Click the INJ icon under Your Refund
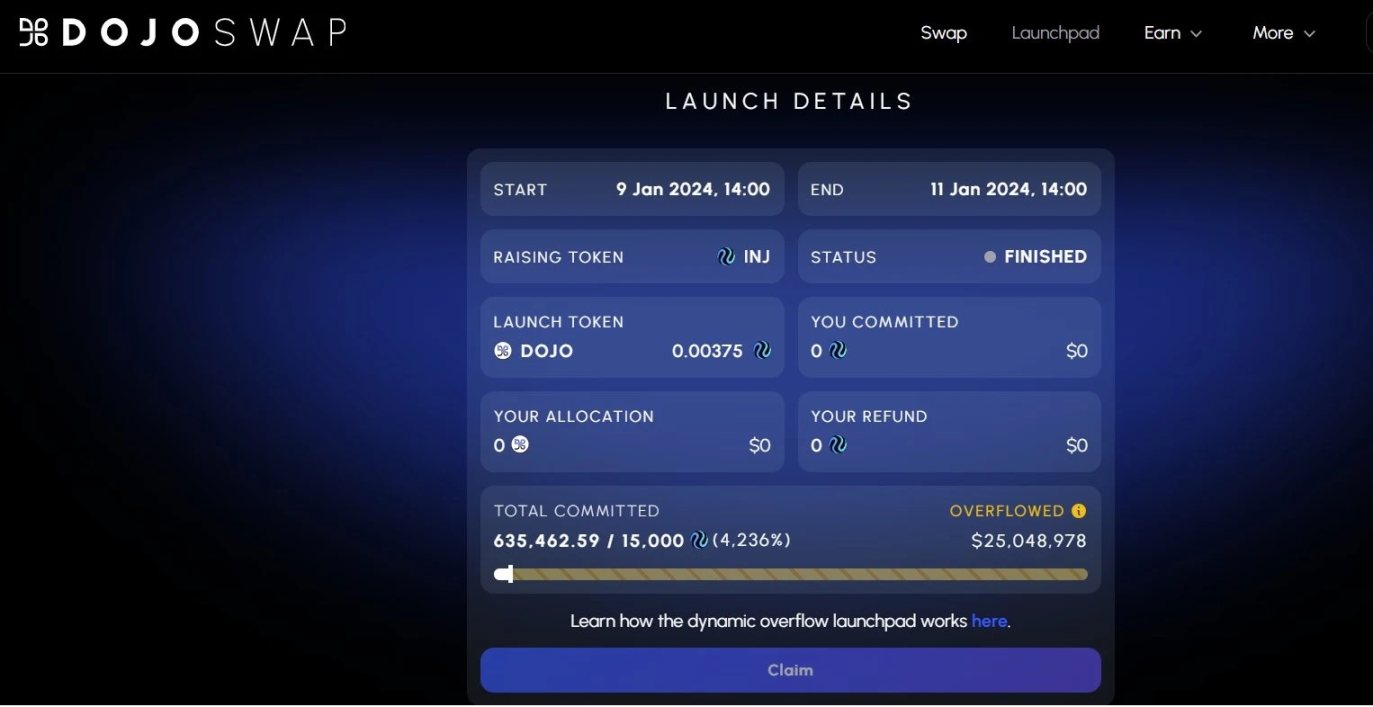1373x707 pixels. pos(837,445)
